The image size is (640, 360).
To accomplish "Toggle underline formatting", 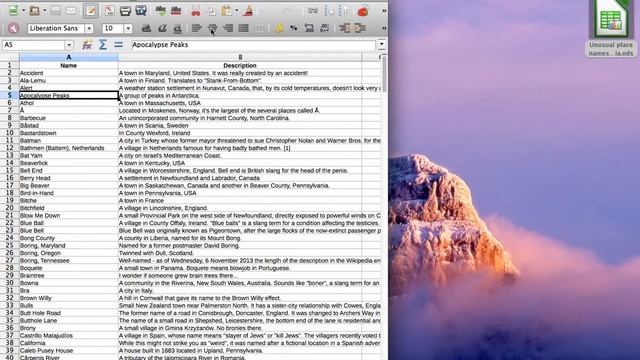I will [177, 28].
